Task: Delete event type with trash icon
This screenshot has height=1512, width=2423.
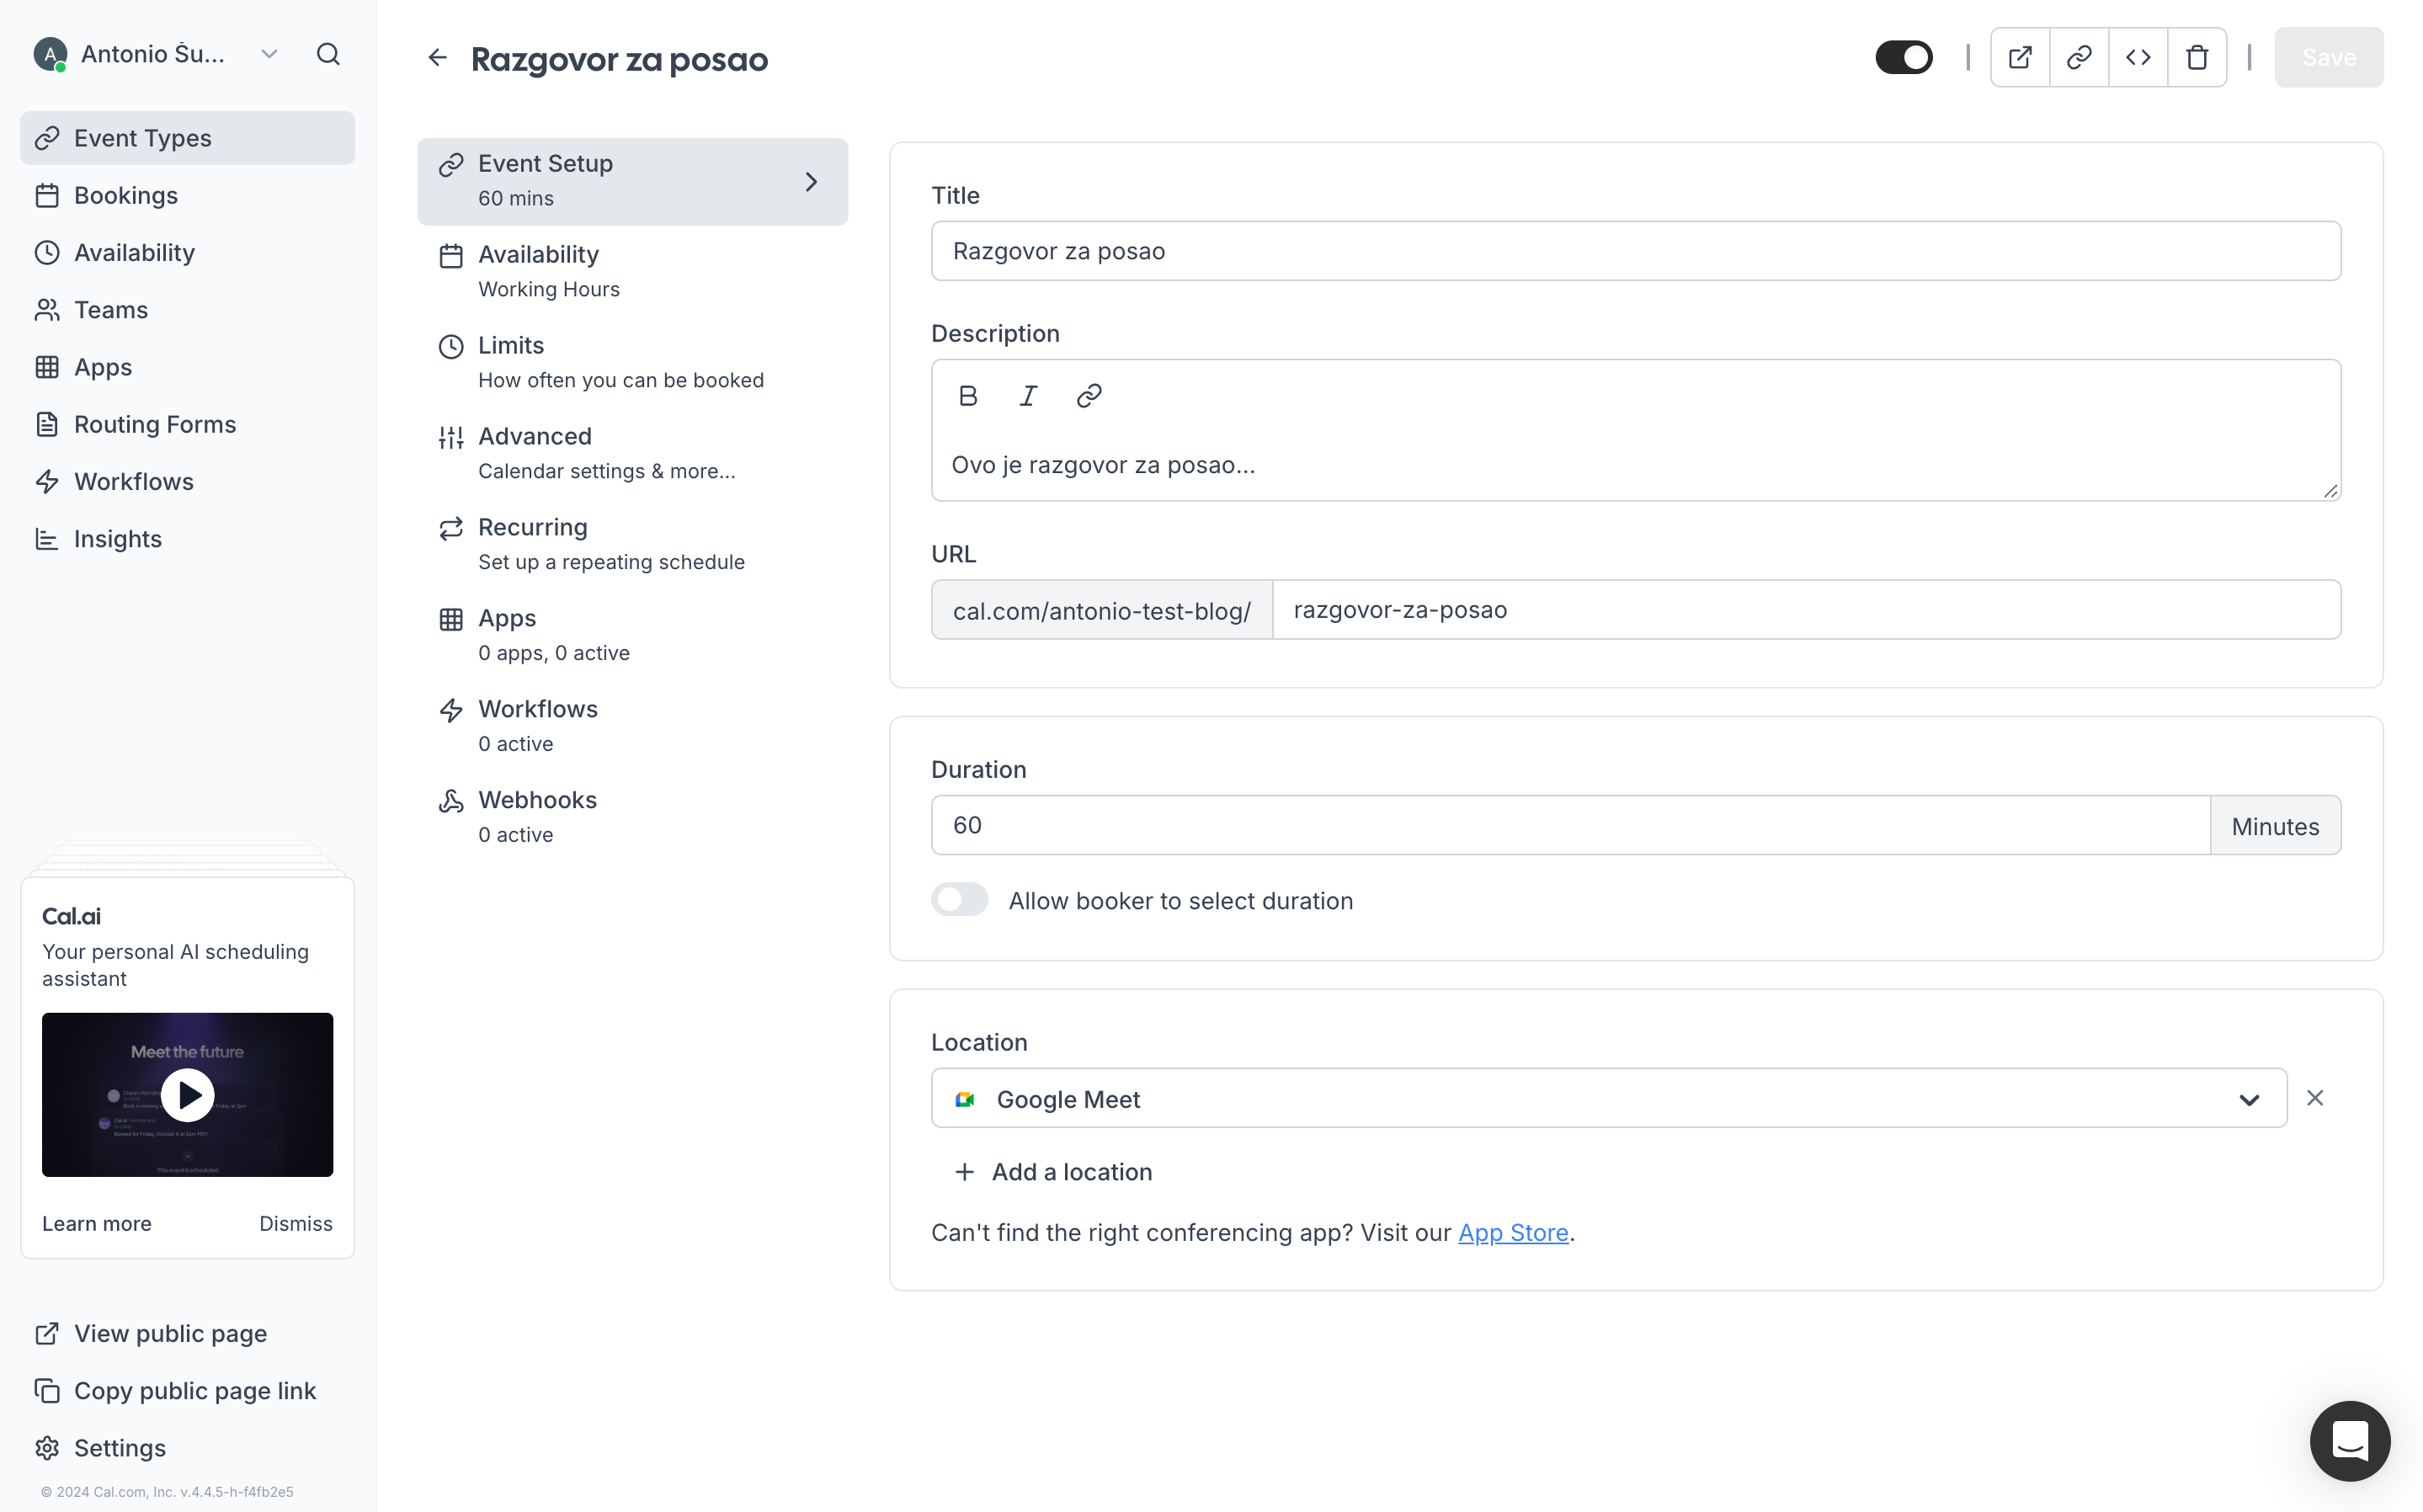Action: [2196, 57]
